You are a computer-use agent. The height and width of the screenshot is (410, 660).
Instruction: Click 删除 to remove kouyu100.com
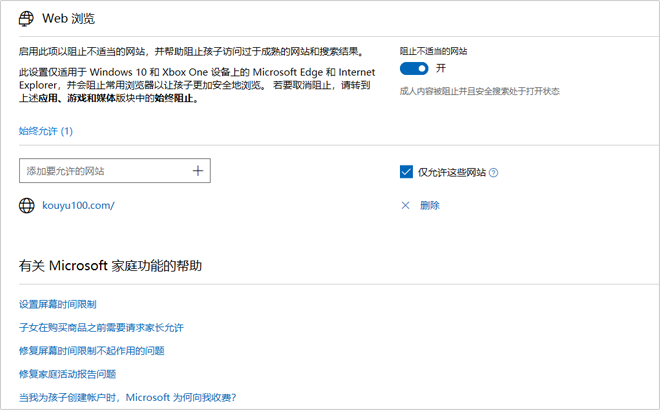430,205
